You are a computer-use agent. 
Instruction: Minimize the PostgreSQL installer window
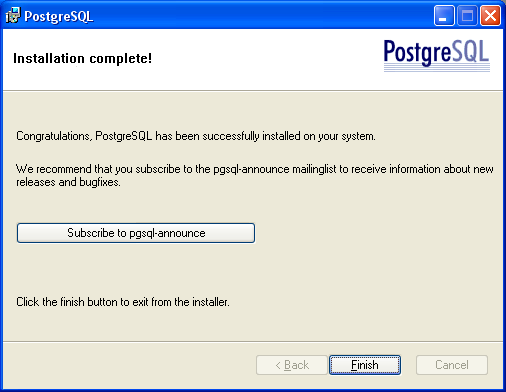444,16
